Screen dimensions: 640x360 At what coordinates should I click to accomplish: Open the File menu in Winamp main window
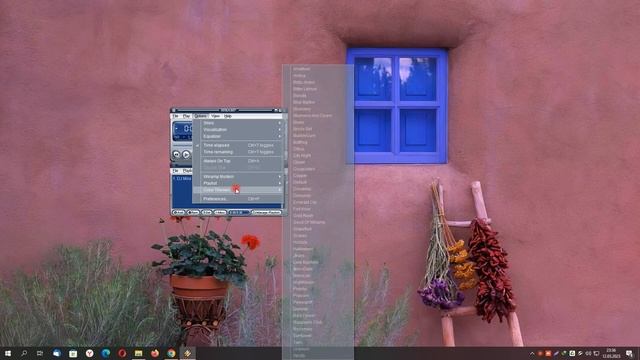coord(176,116)
